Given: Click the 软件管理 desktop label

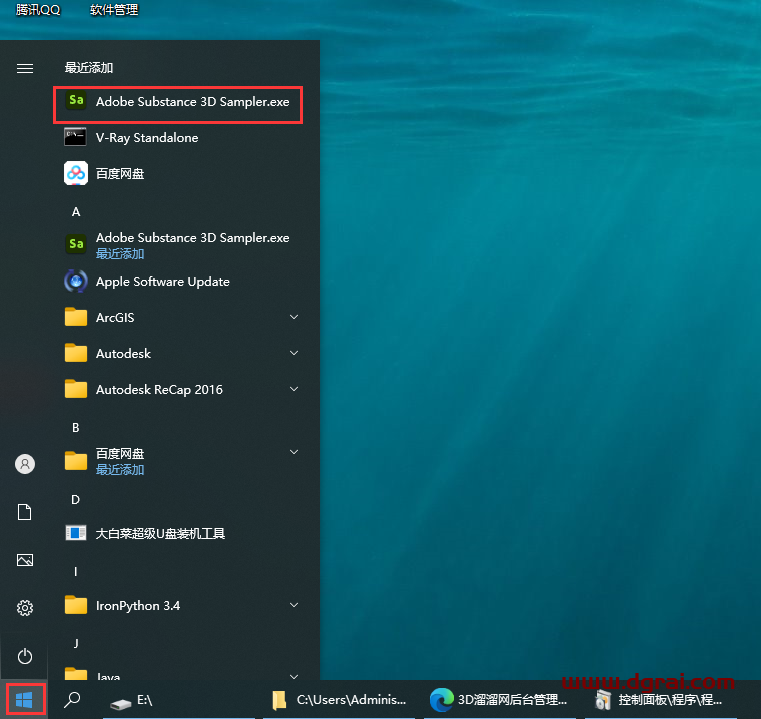Looking at the screenshot, I should (114, 10).
